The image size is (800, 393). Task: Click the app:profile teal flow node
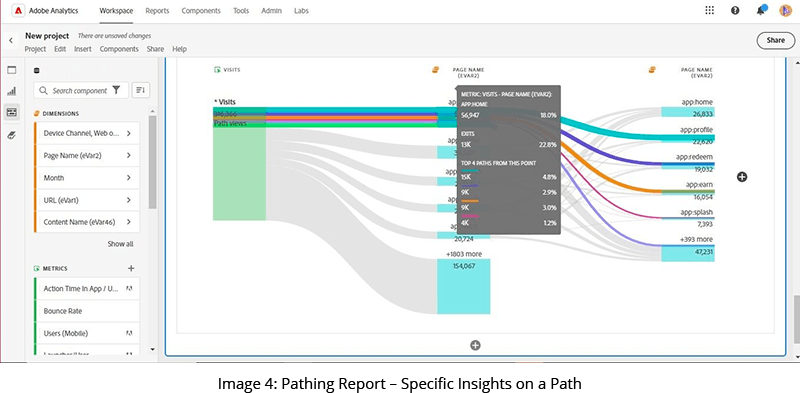click(x=688, y=138)
